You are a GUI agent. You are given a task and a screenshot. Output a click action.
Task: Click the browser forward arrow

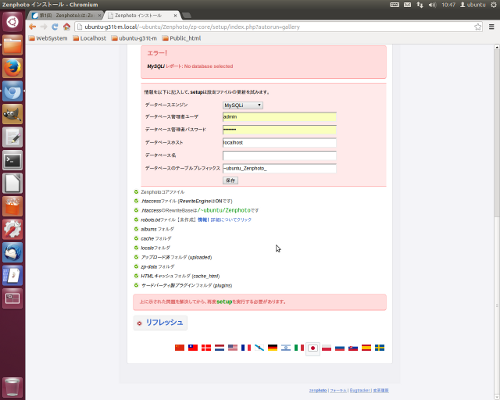(44, 27)
